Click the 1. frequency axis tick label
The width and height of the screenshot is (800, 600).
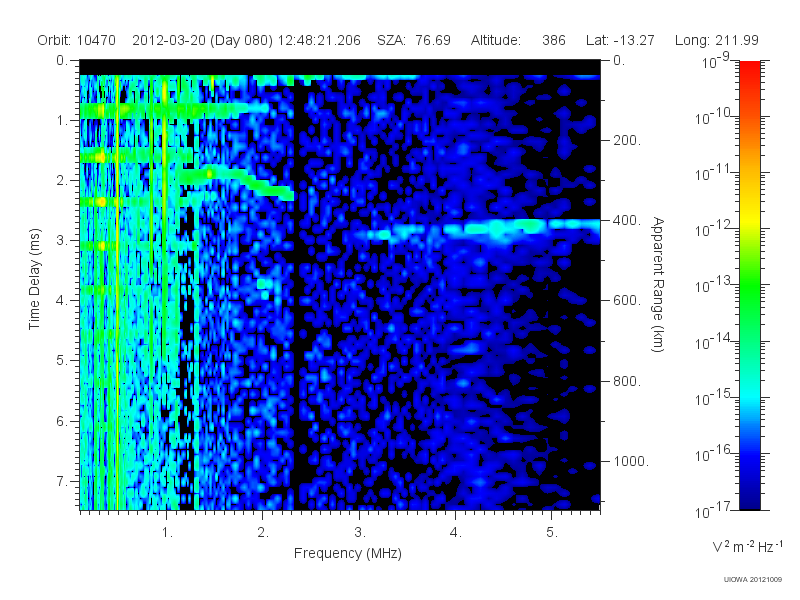(167, 533)
